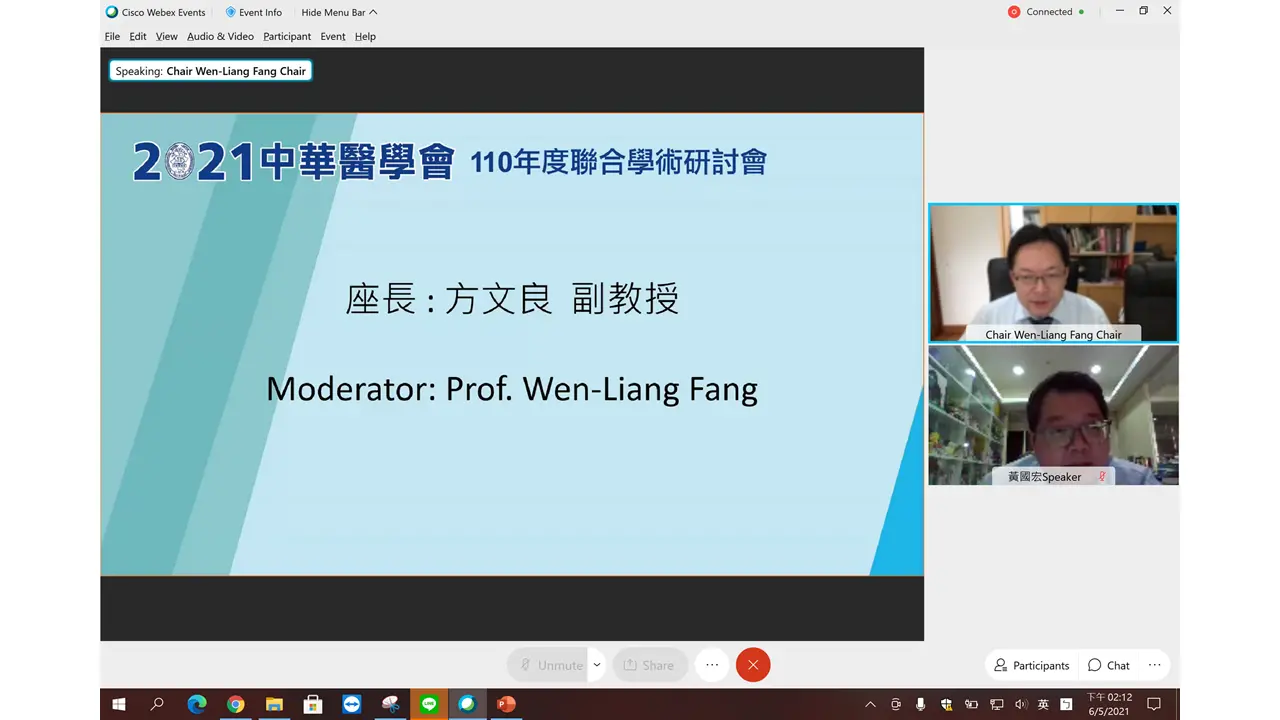The height and width of the screenshot is (720, 1280).
Task: Expand audio options next to Unmute
Action: point(596,664)
